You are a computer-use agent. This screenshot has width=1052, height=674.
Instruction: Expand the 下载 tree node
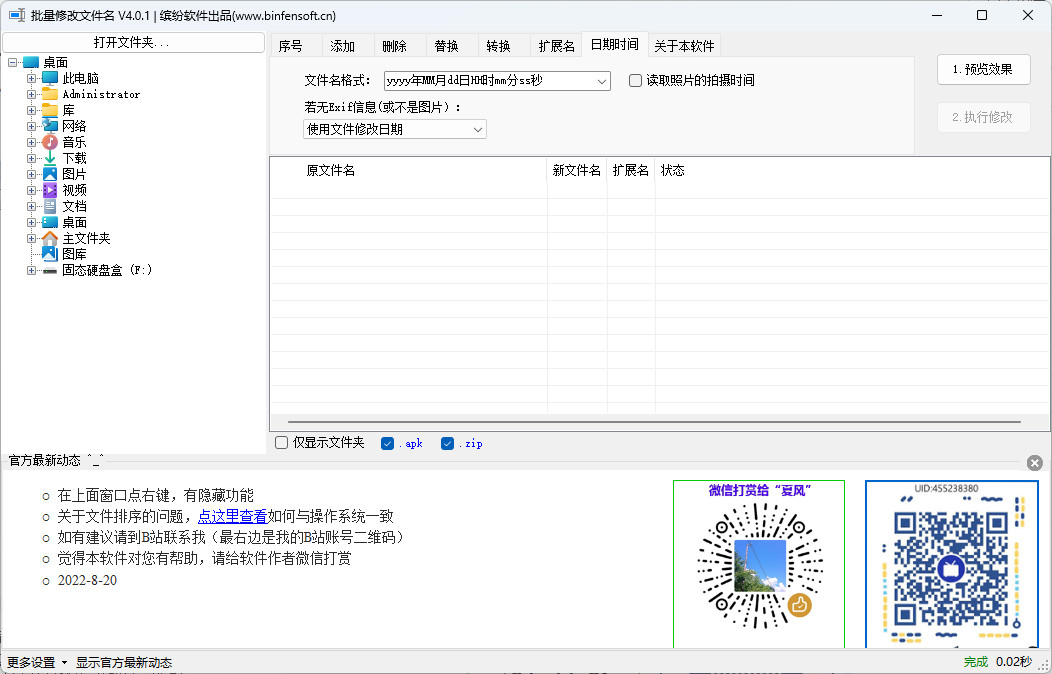point(32,158)
